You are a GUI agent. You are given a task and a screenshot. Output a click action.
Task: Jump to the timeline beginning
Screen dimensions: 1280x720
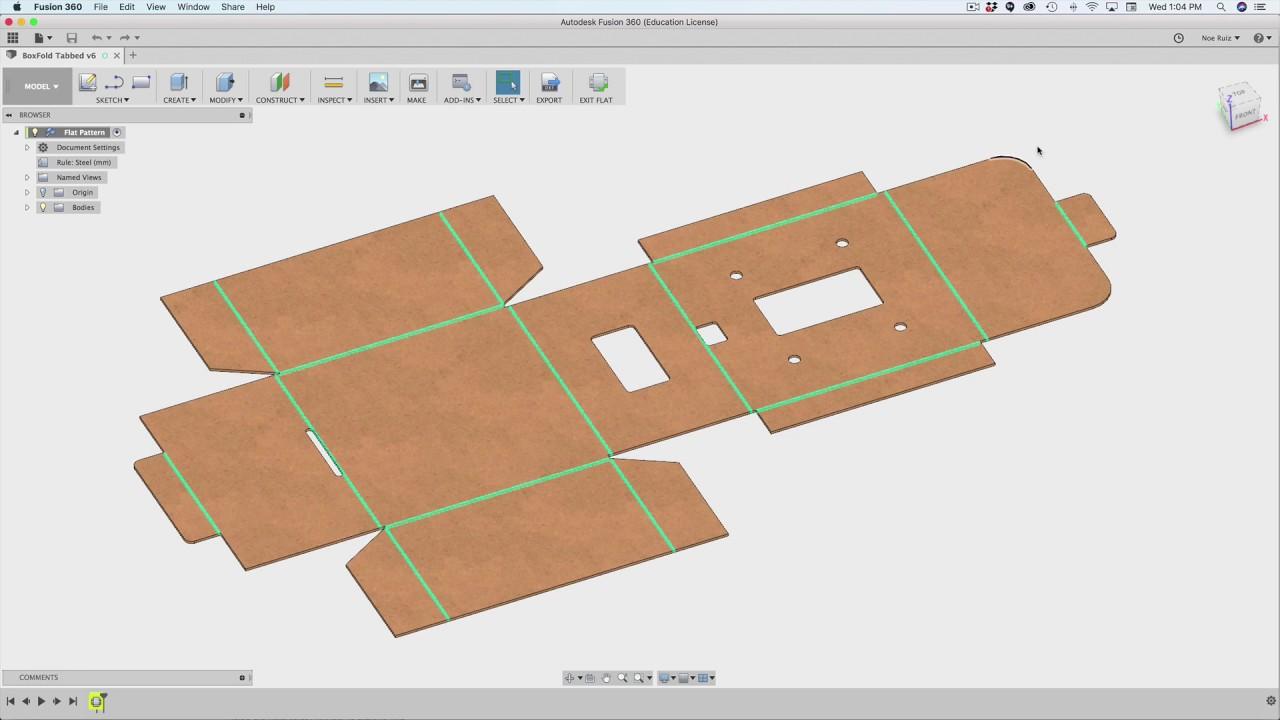click(x=10, y=702)
